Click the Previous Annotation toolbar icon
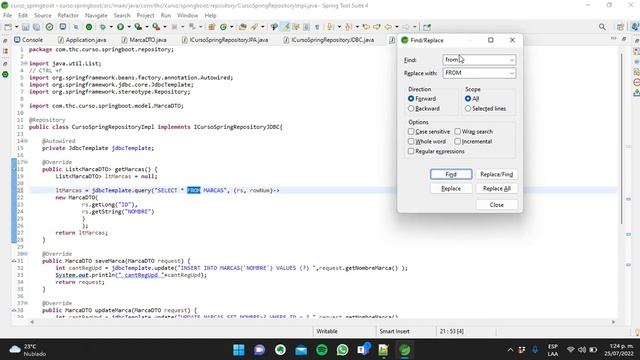 pos(348,27)
